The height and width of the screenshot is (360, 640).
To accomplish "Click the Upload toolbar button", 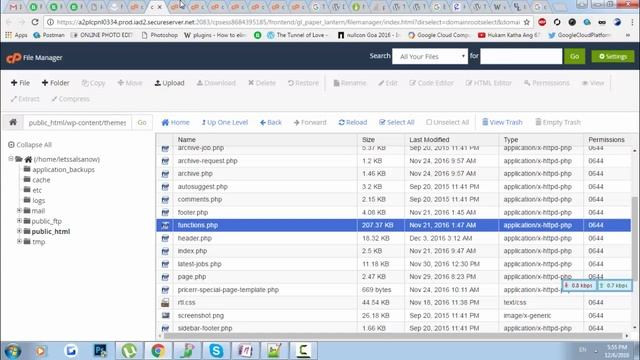I will (x=169, y=83).
